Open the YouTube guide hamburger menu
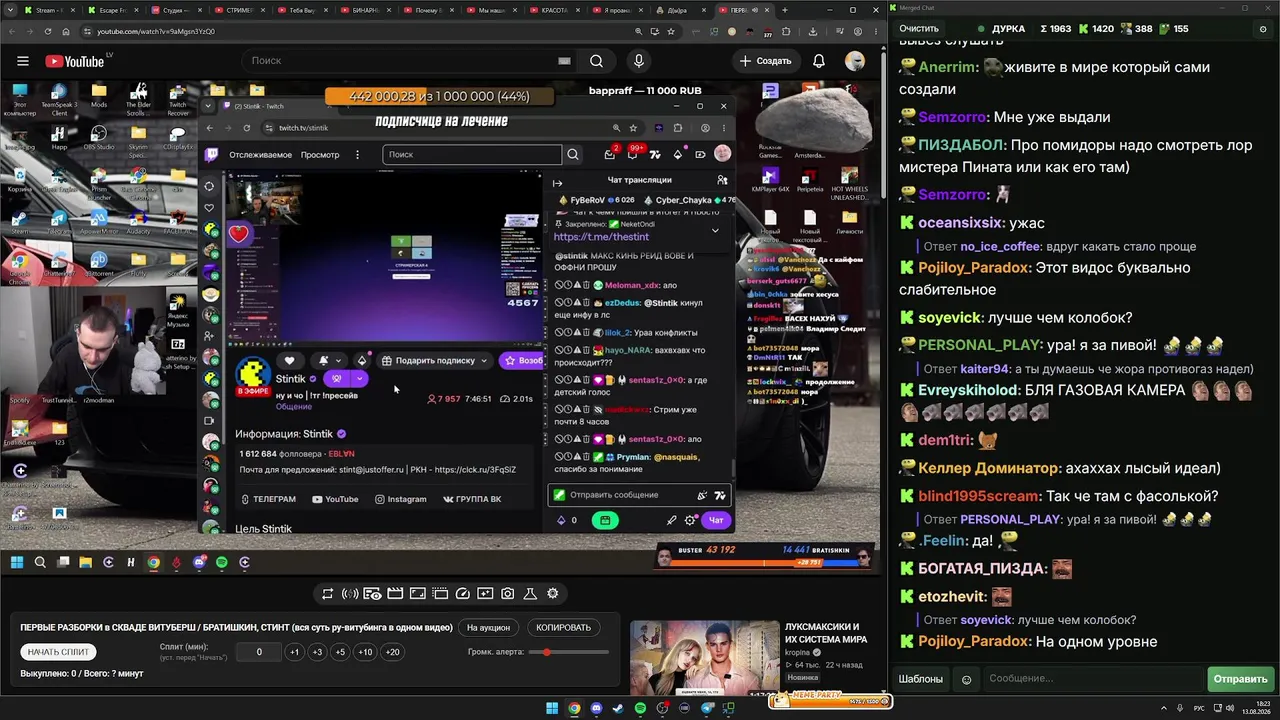Screen dimensions: 1280x720 (22, 61)
